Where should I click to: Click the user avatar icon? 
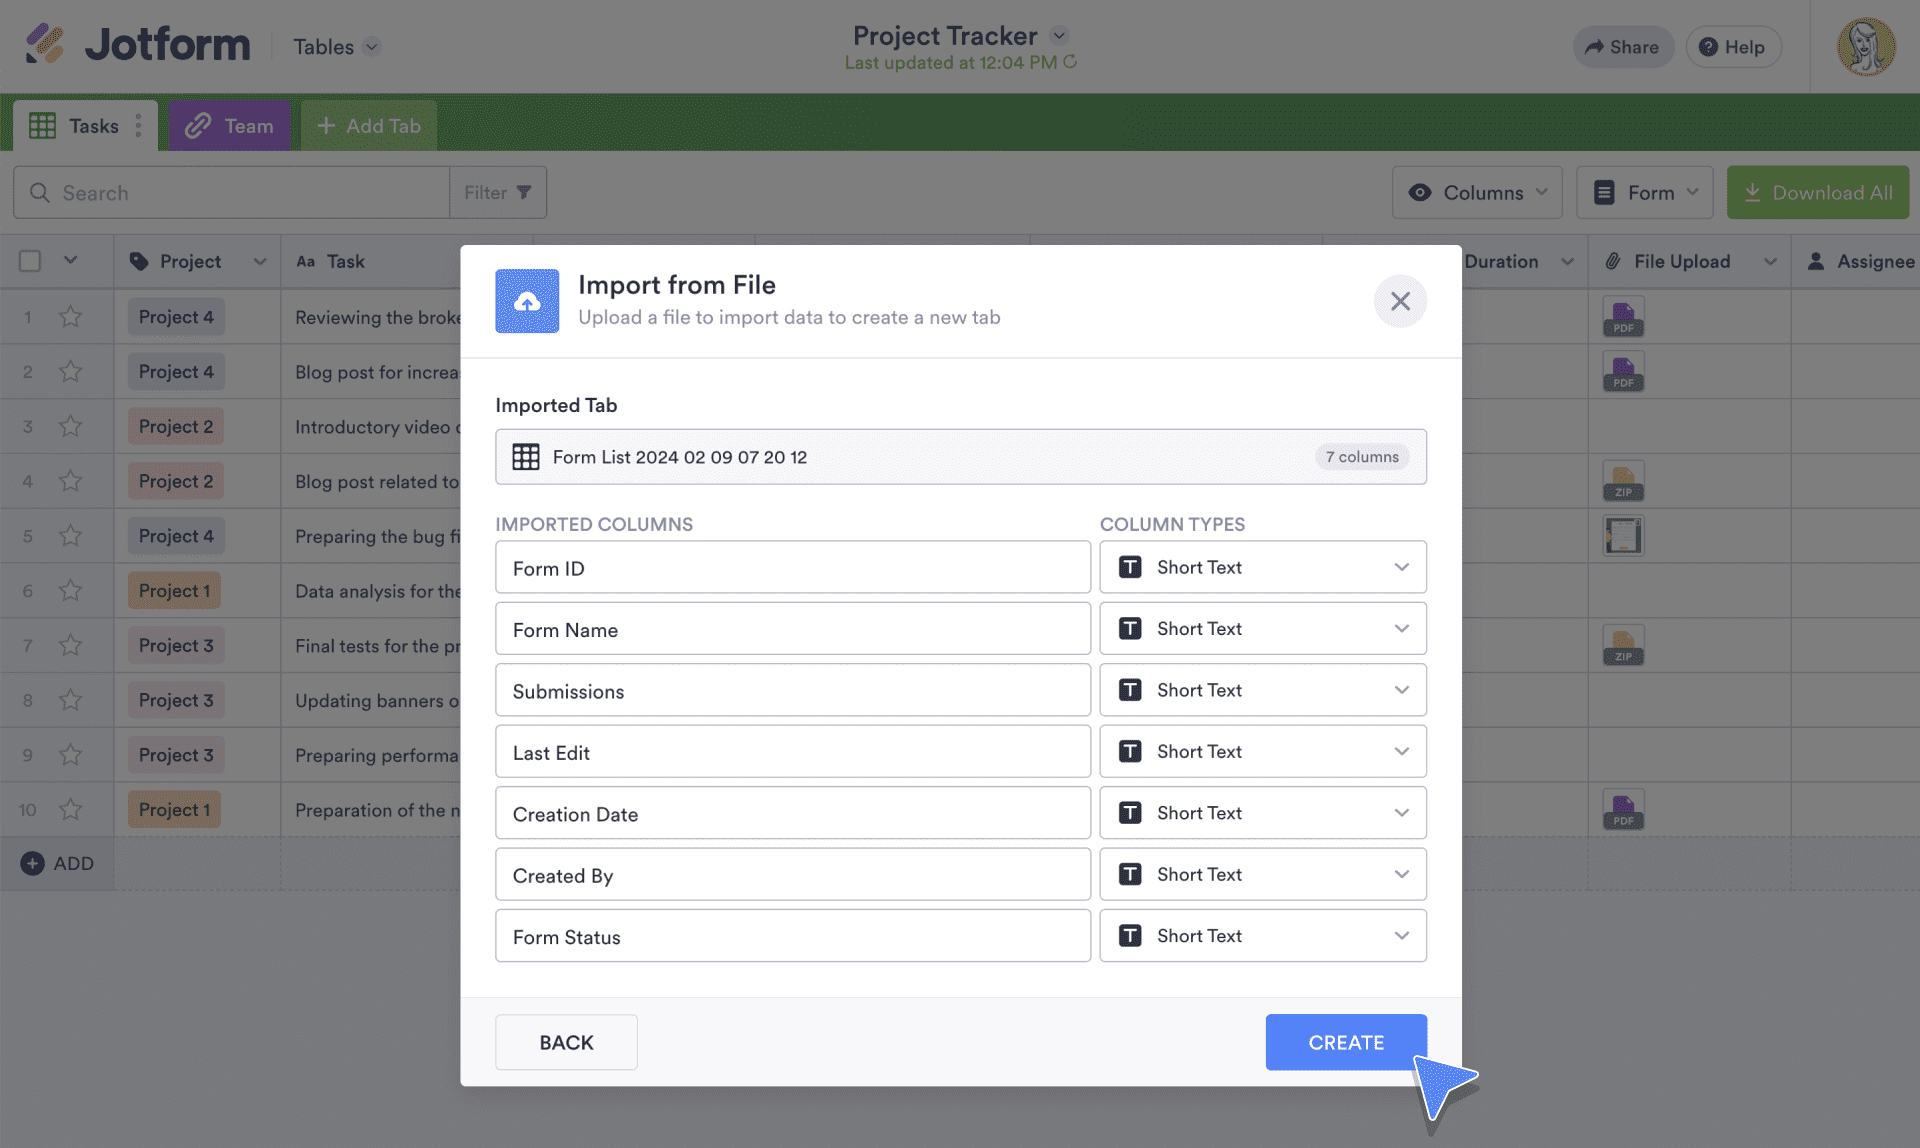[x=1865, y=46]
